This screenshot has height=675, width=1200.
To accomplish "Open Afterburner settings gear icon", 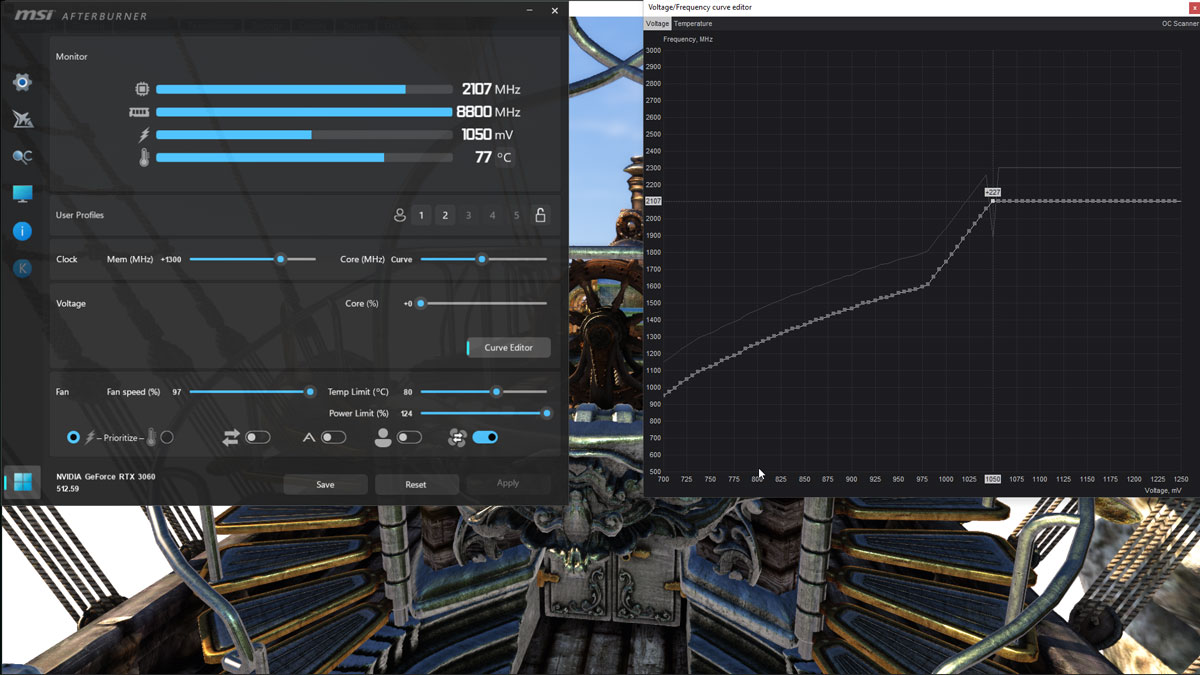I will tap(22, 82).
